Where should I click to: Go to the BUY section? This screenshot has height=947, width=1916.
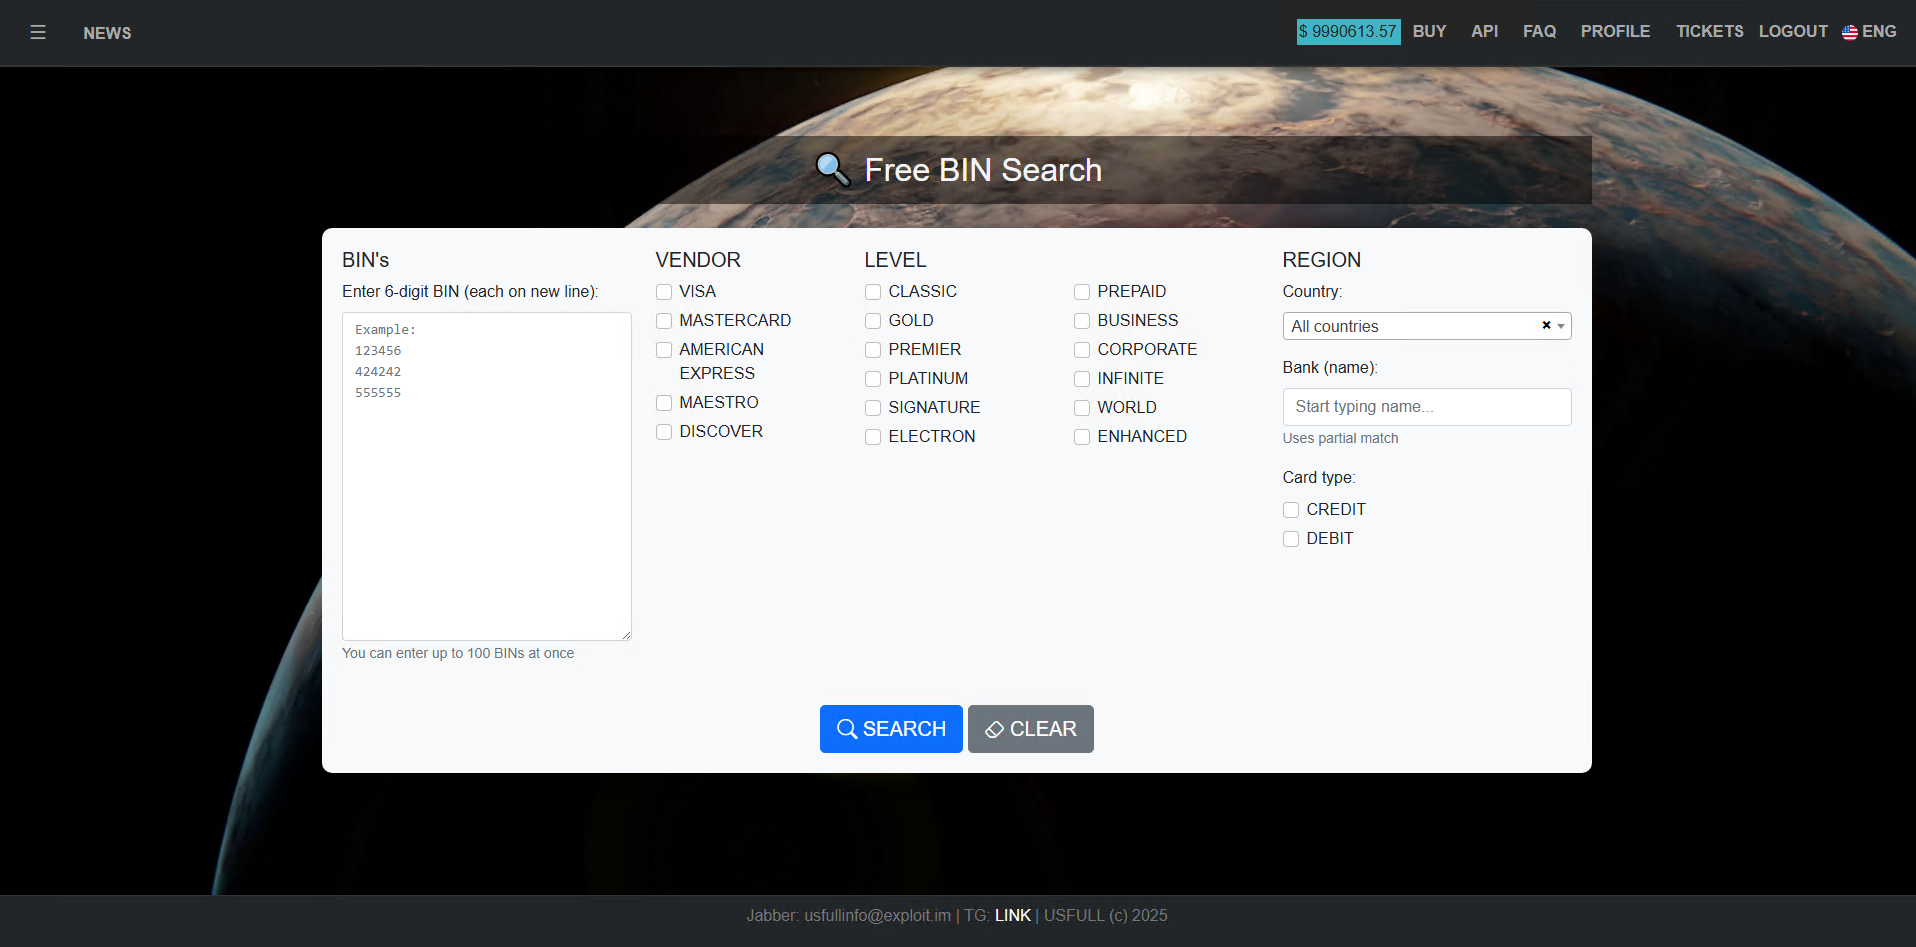click(1429, 32)
